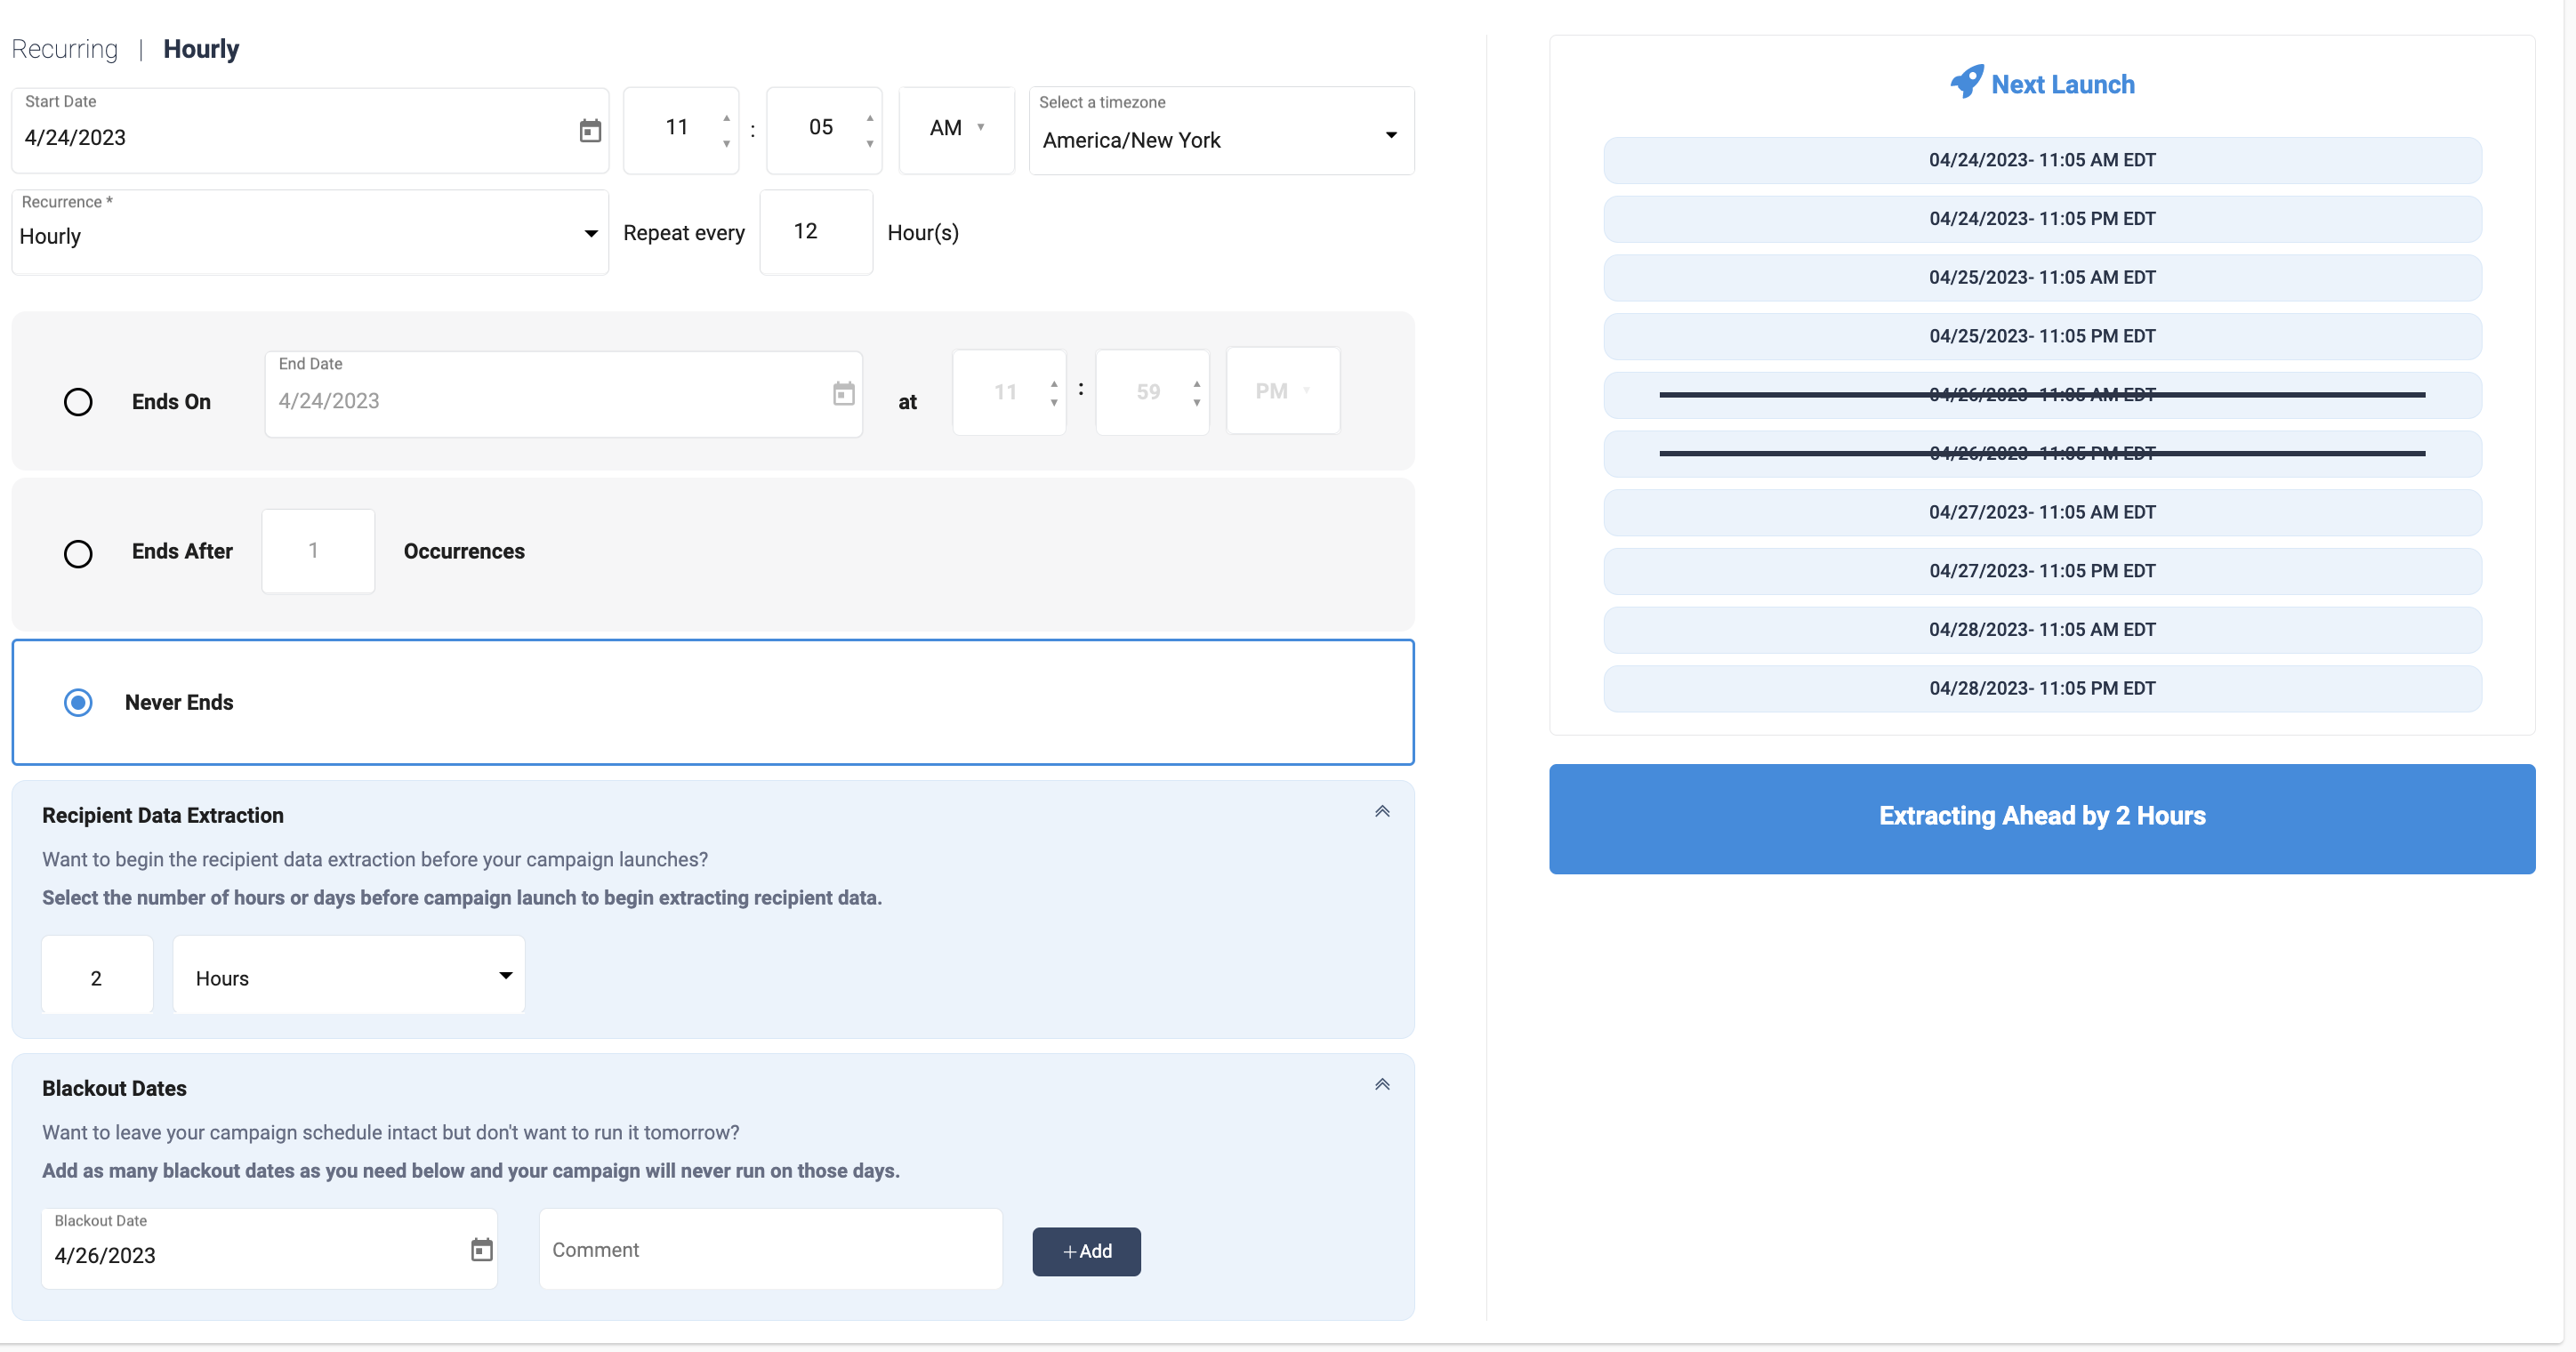Image resolution: width=2576 pixels, height=1352 pixels.
Task: Select the Ends After radio option
Action: click(78, 553)
